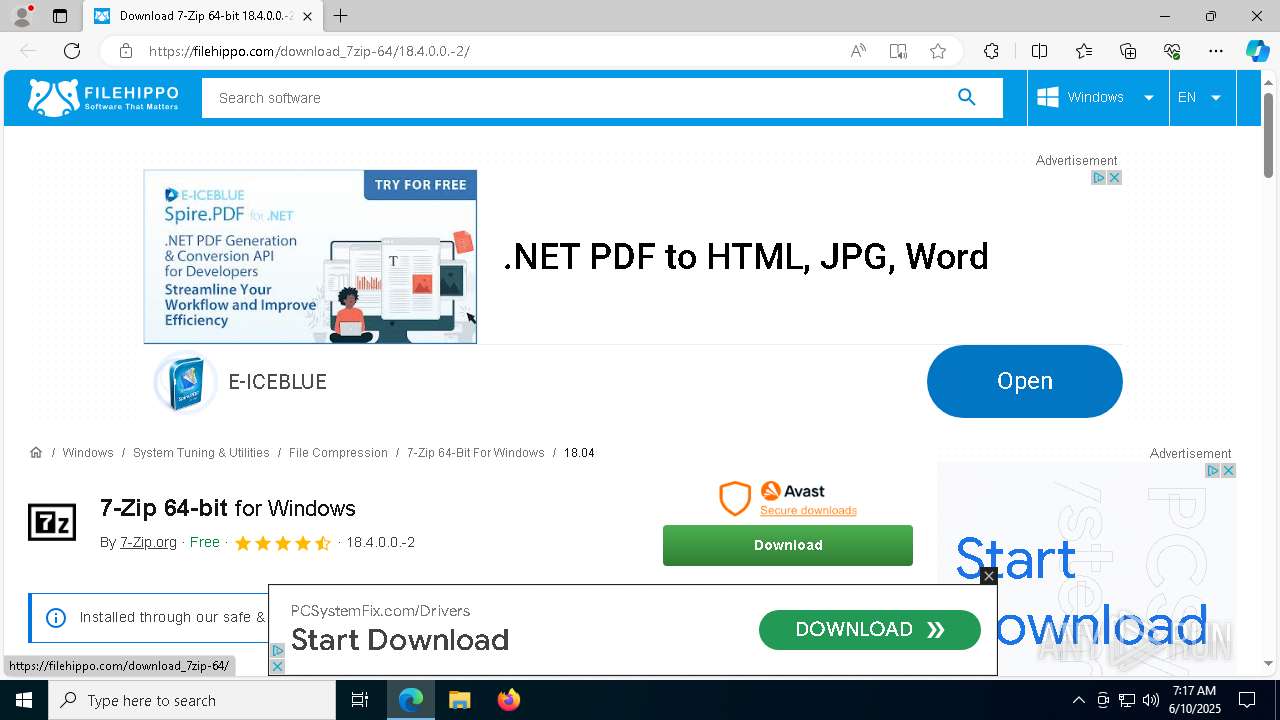Click the top ad AdChoices icon

click(1098, 177)
